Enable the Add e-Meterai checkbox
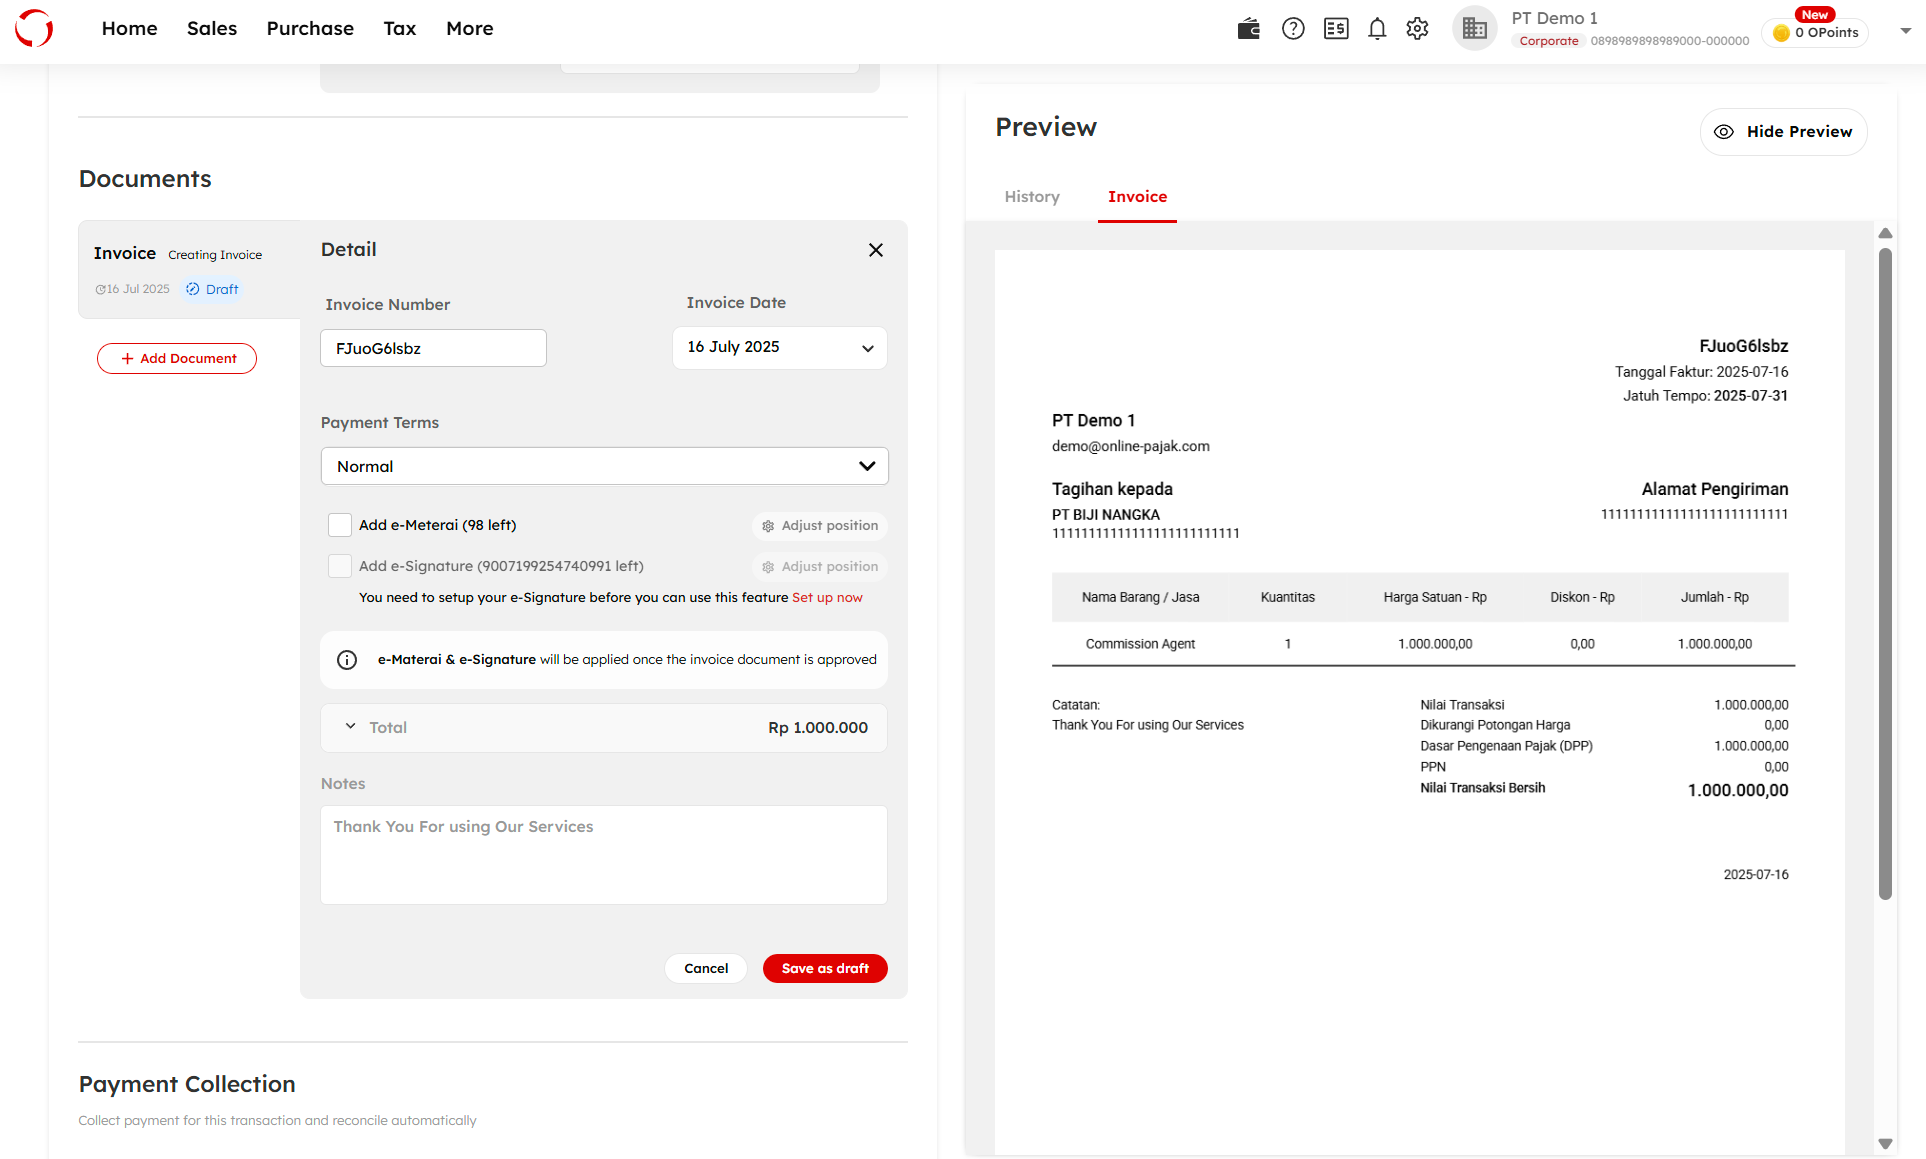Image resolution: width=1926 pixels, height=1159 pixels. (340, 525)
